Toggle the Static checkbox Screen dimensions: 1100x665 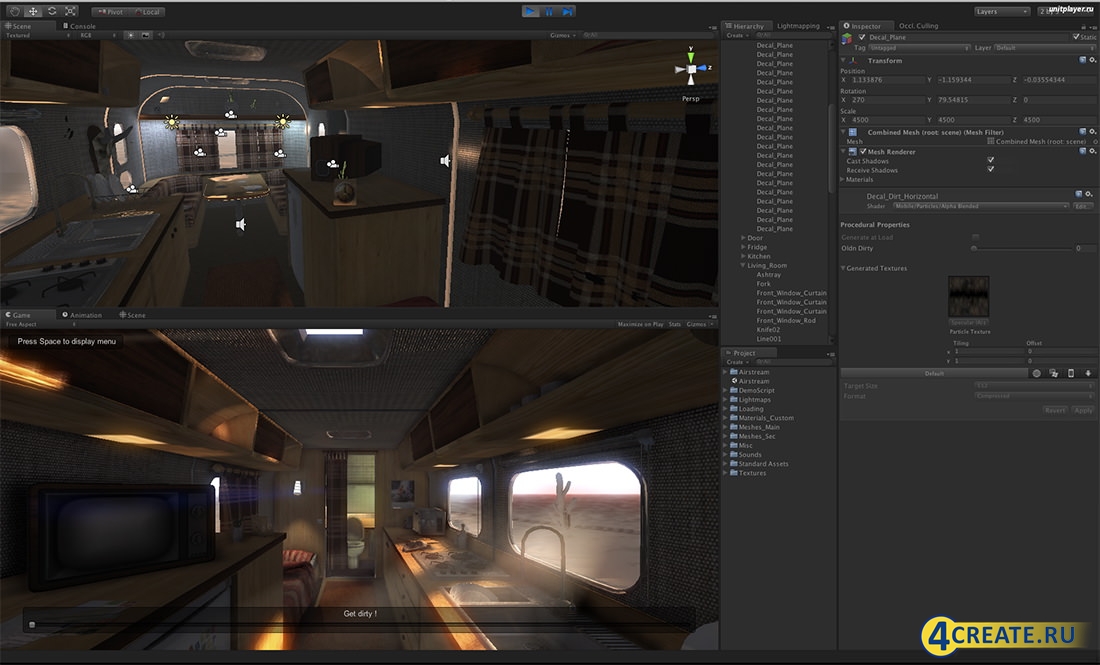(1075, 37)
